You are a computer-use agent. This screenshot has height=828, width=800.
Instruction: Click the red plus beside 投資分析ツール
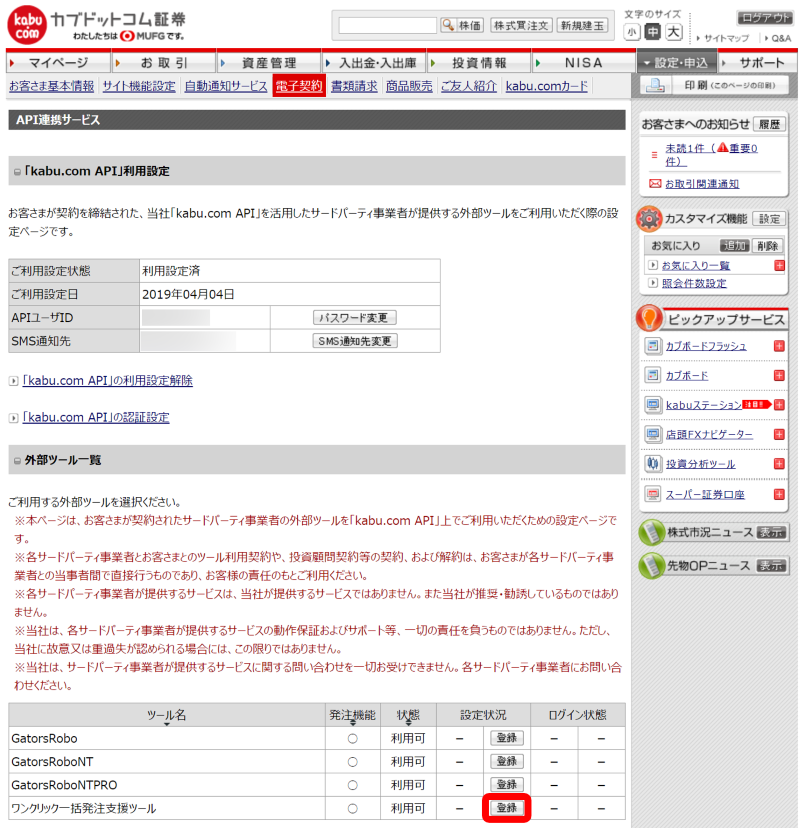pos(779,464)
